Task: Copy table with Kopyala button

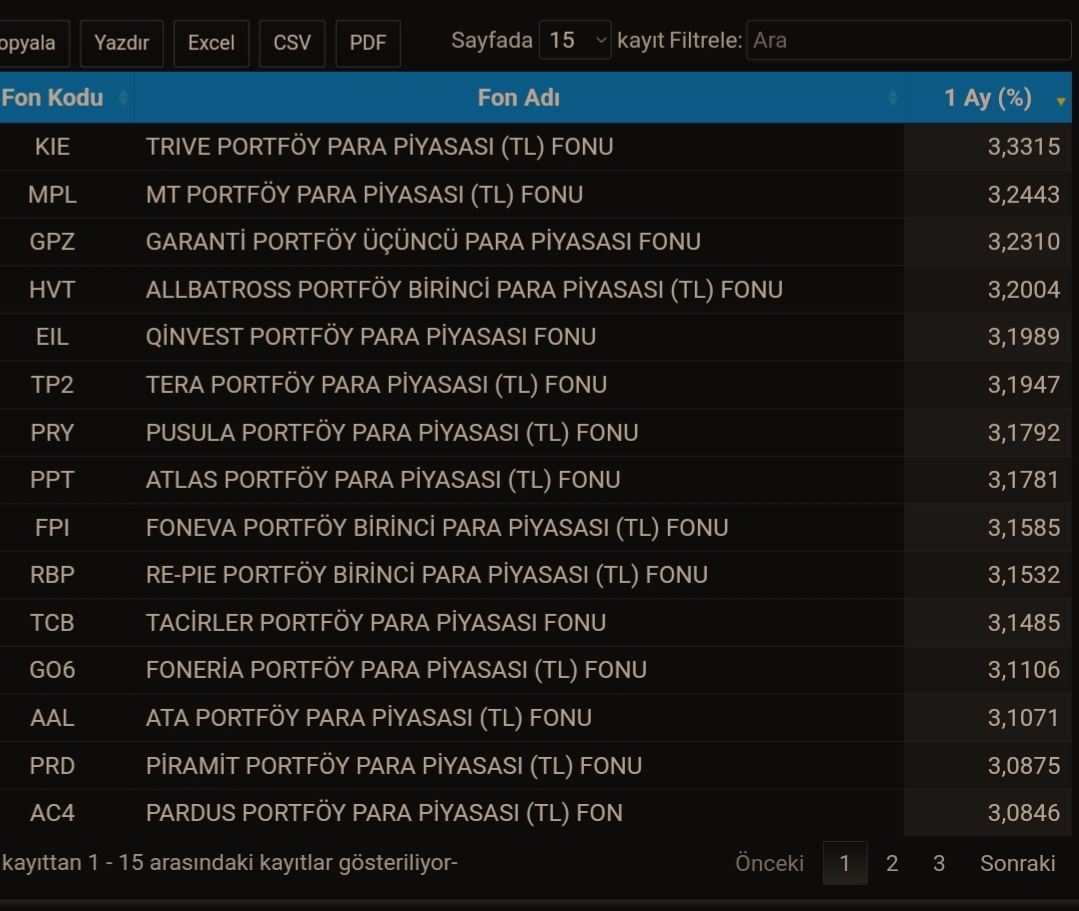Action: click(31, 43)
